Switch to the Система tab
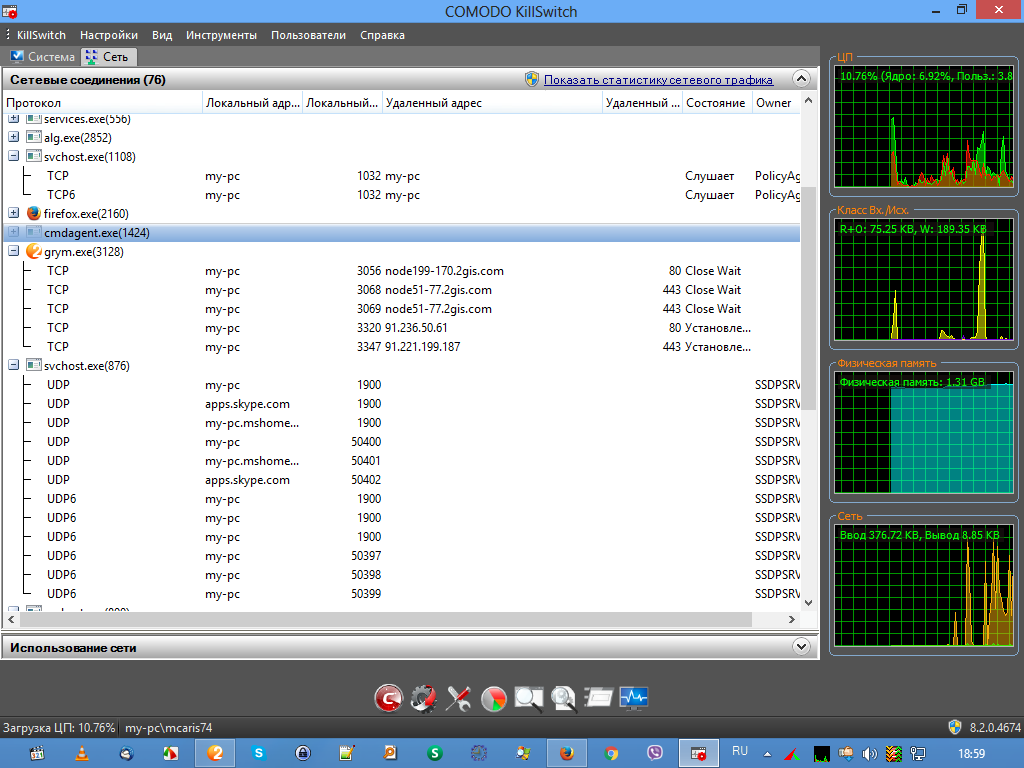The height and width of the screenshot is (768, 1024). pos(42,57)
